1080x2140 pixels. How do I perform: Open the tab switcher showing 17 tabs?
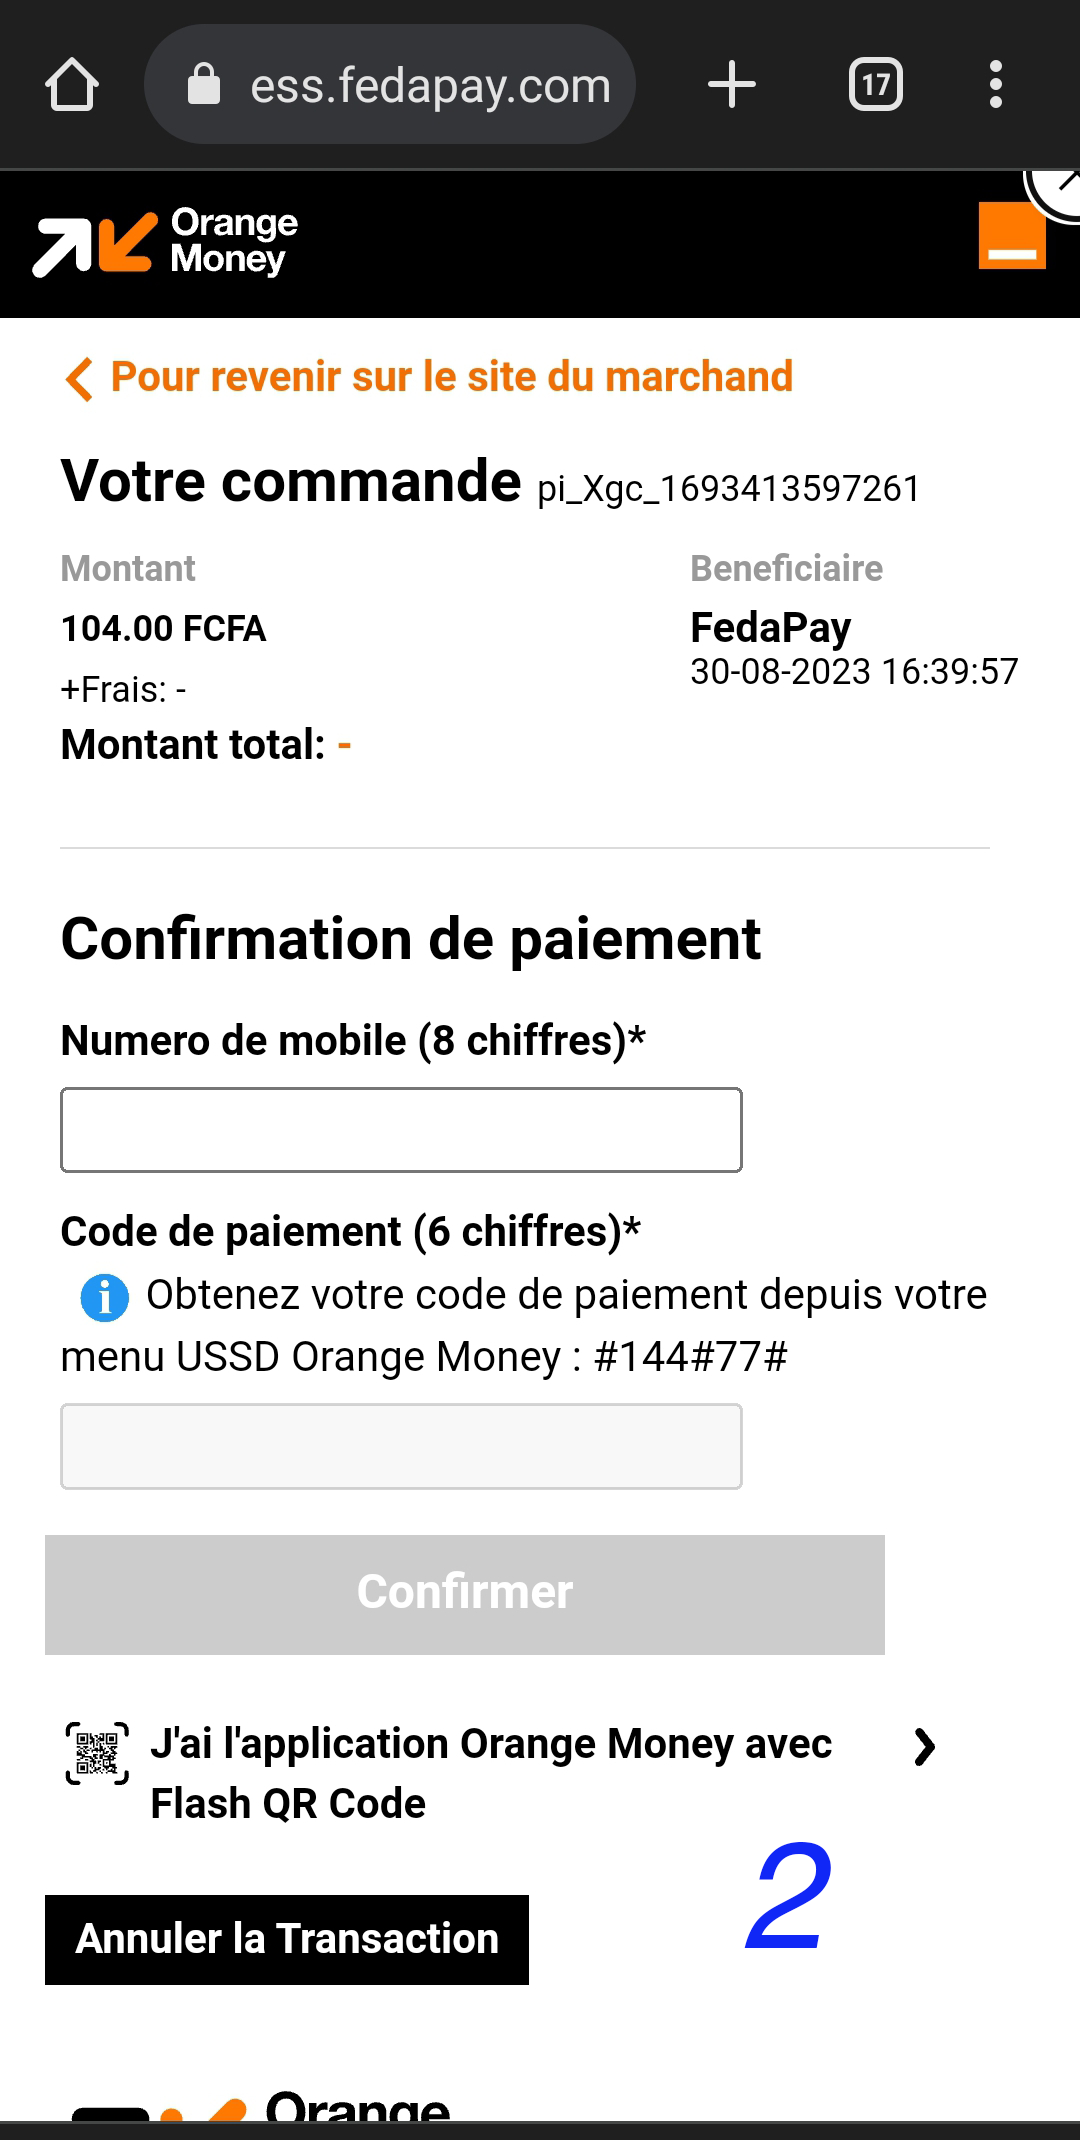[x=876, y=85]
